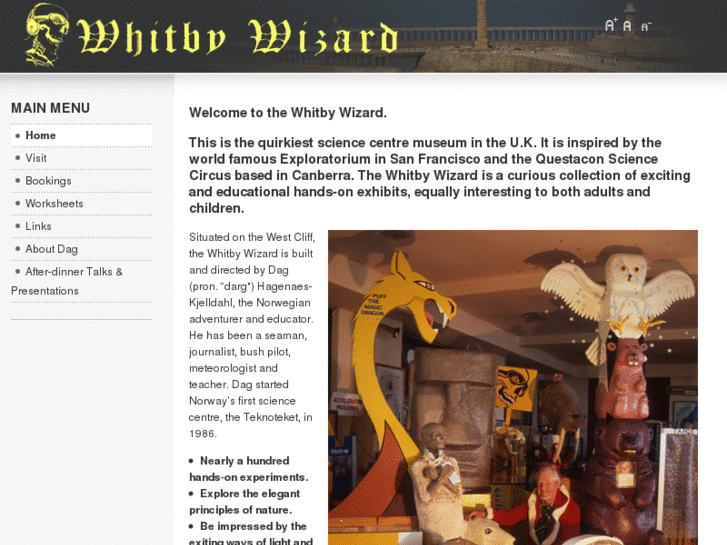Click the Whitby Wizard title banner

[x=237, y=37]
